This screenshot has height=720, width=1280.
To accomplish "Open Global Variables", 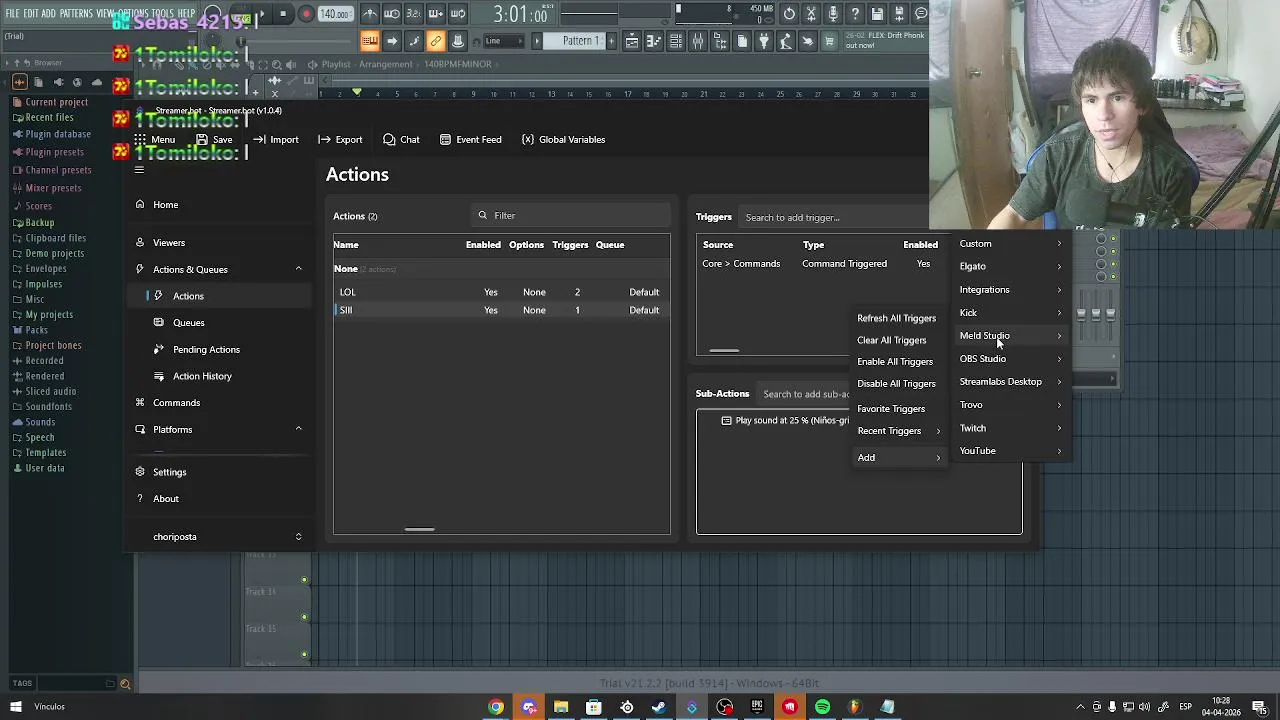I will (563, 140).
